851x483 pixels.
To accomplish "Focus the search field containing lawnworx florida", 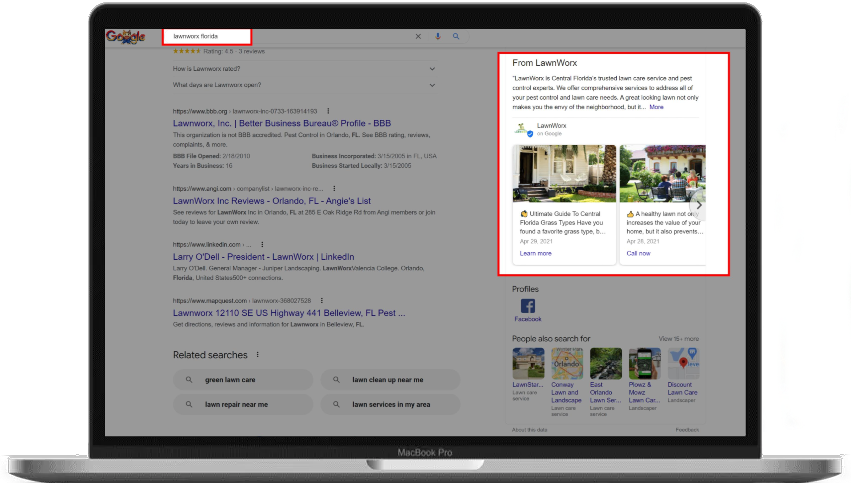I will click(207, 36).
